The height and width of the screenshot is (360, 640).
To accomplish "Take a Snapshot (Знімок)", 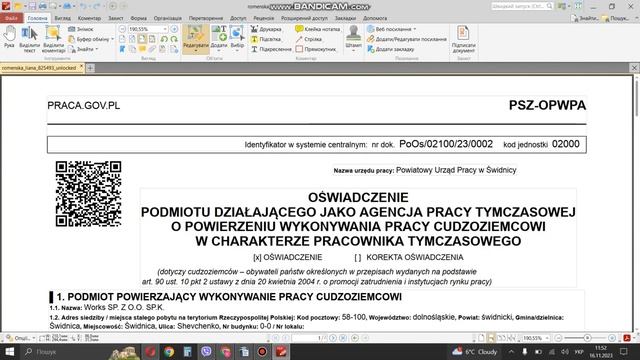I will (81, 29).
